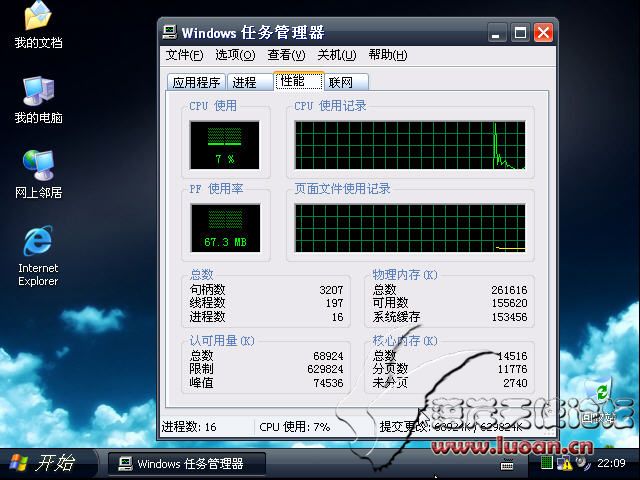Click status bar text CPU 使用: 7%
This screenshot has height=480, width=640.
coord(294,427)
